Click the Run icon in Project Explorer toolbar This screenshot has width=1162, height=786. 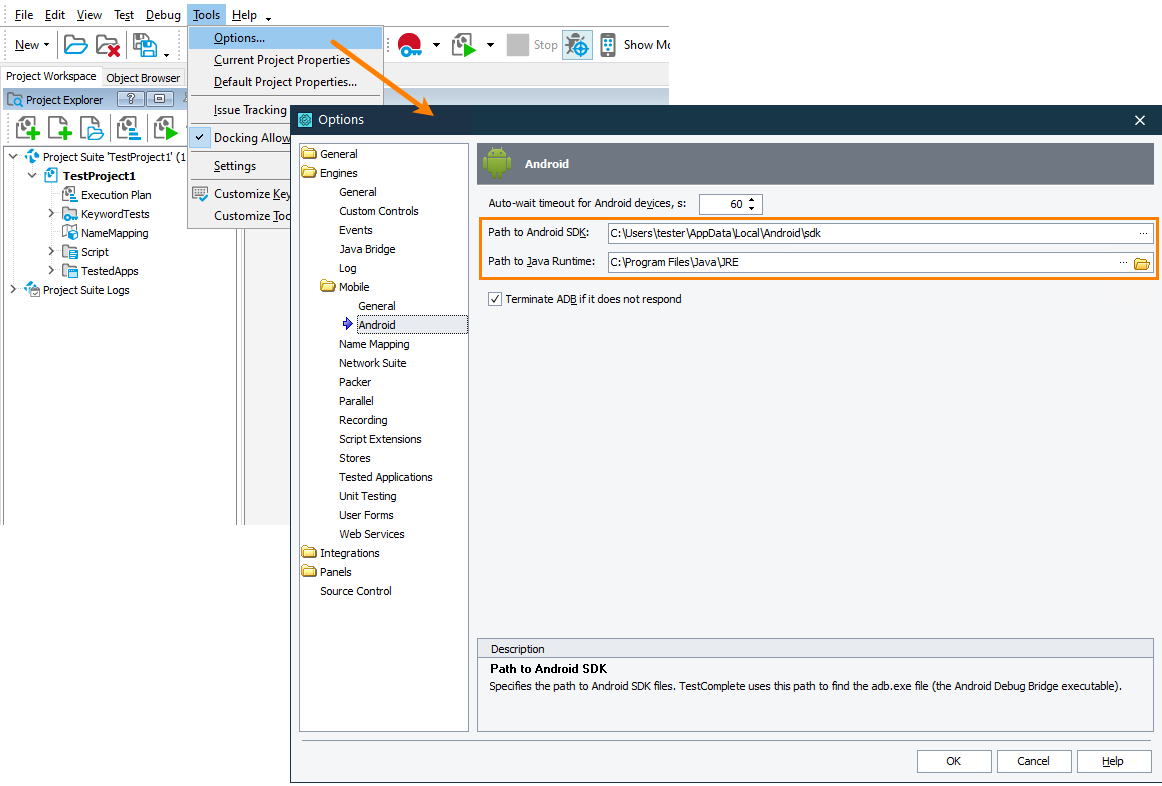click(x=165, y=129)
